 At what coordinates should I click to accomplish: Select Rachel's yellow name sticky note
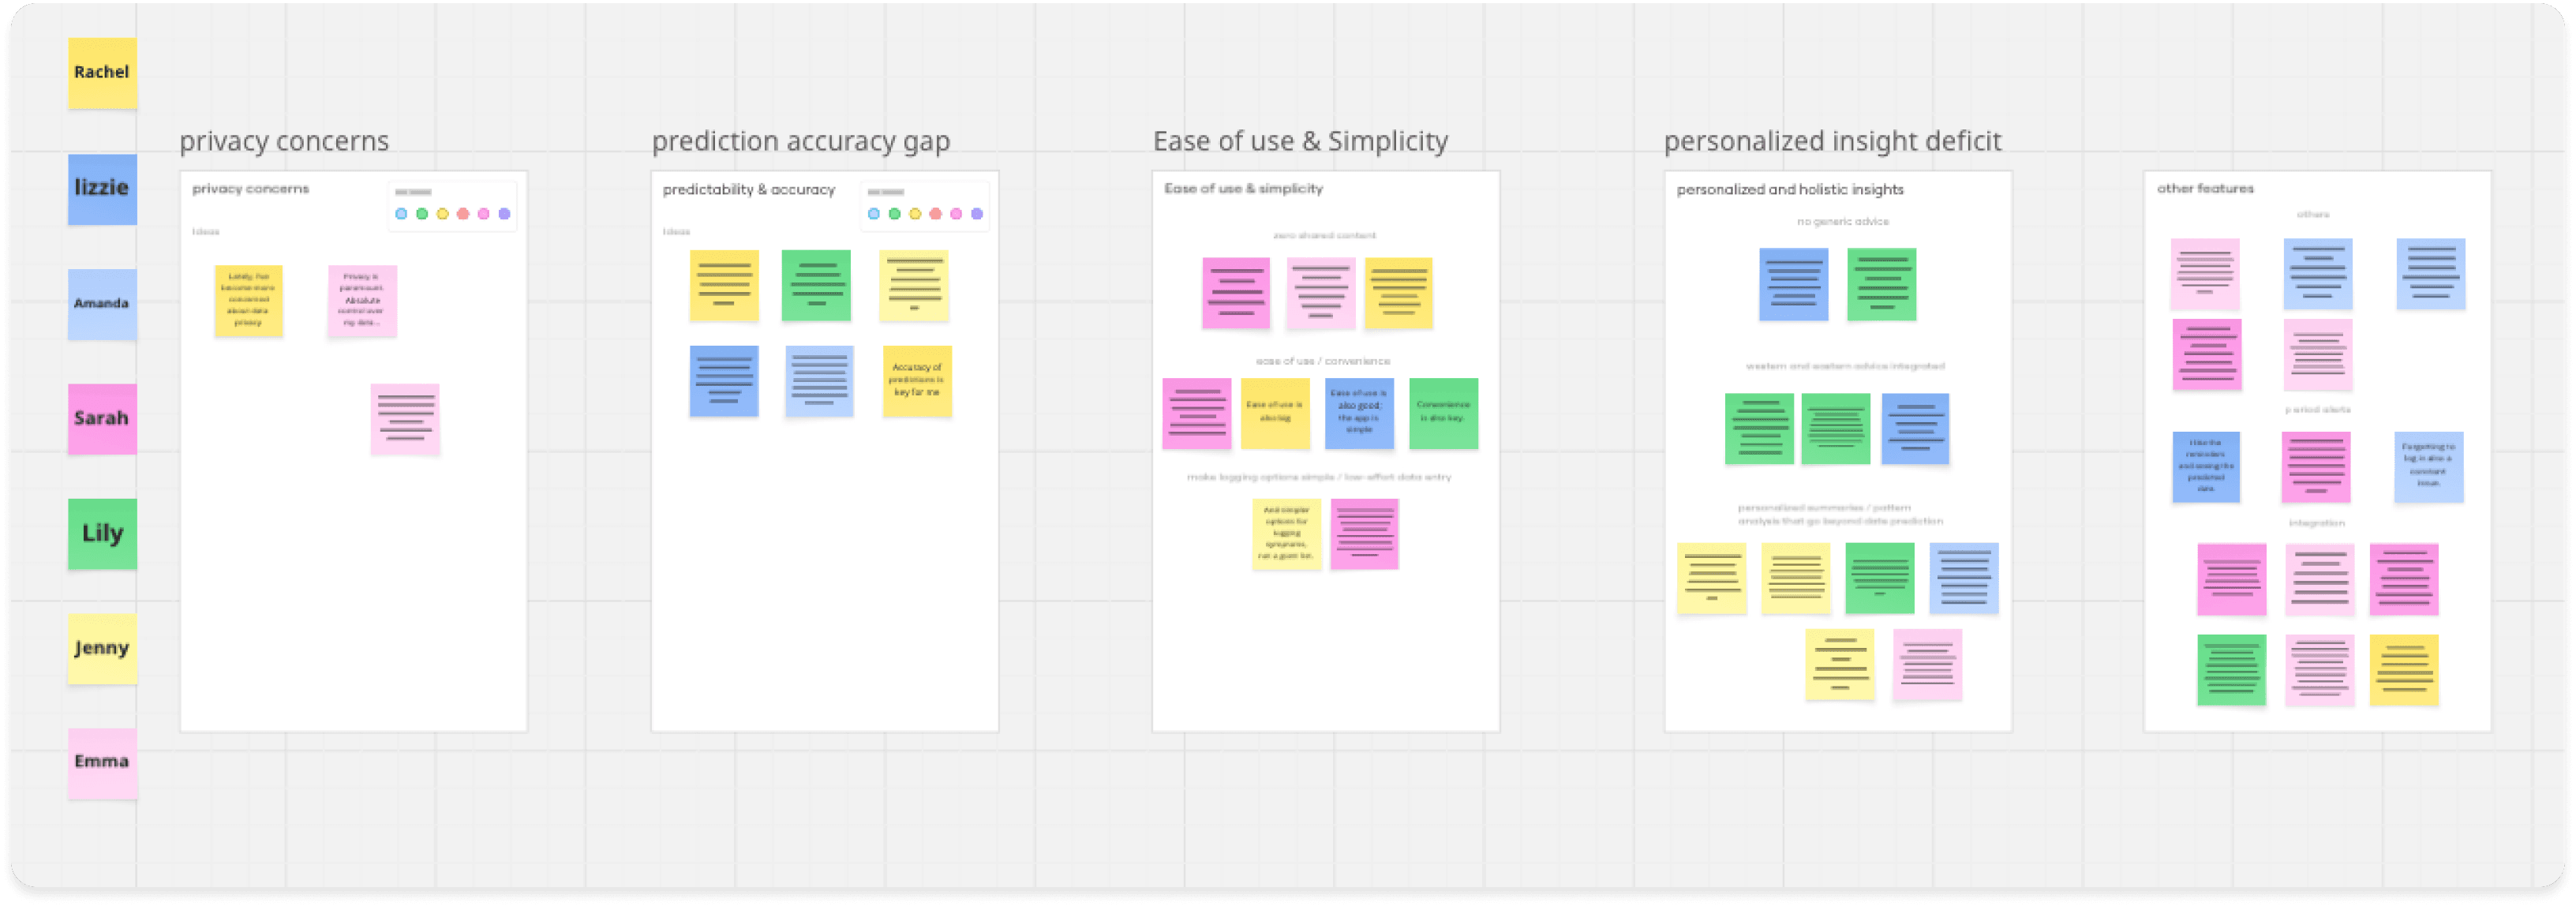[102, 72]
